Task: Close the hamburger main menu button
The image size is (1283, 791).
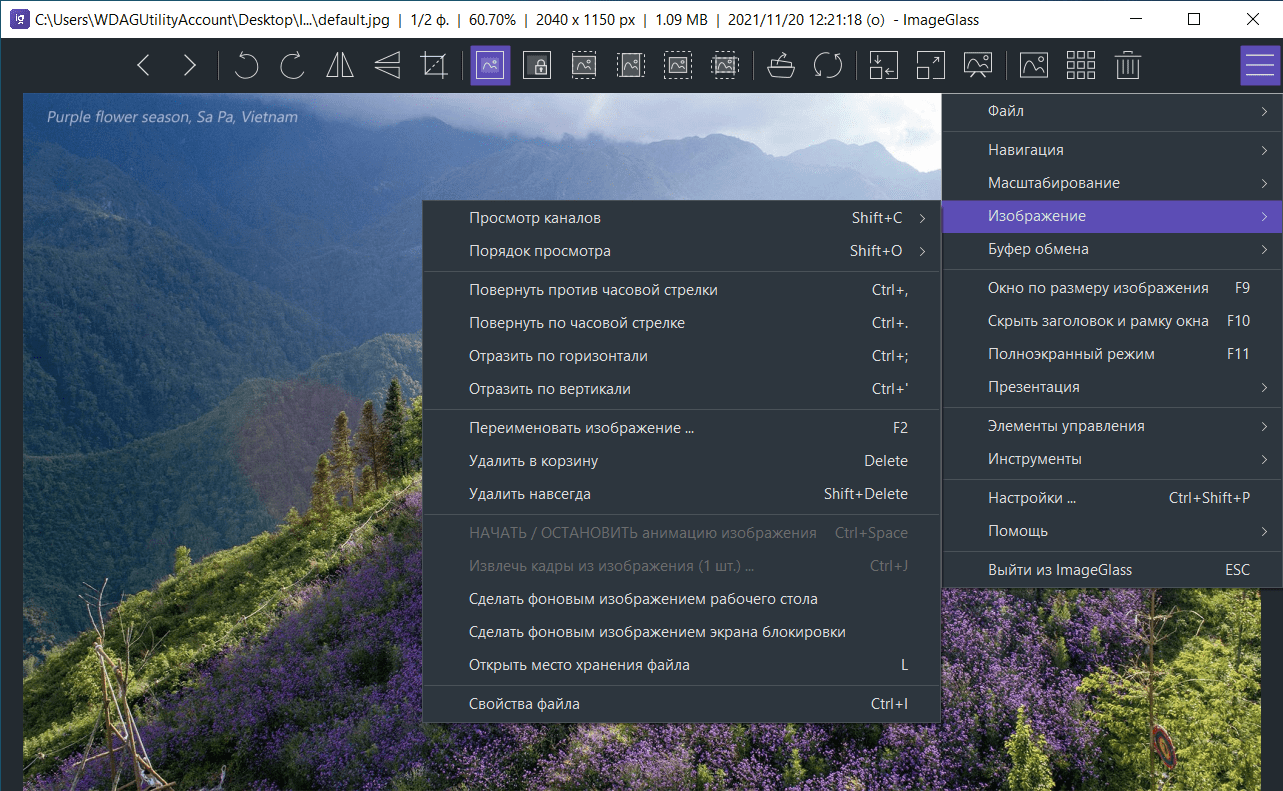Action: 1260,66
